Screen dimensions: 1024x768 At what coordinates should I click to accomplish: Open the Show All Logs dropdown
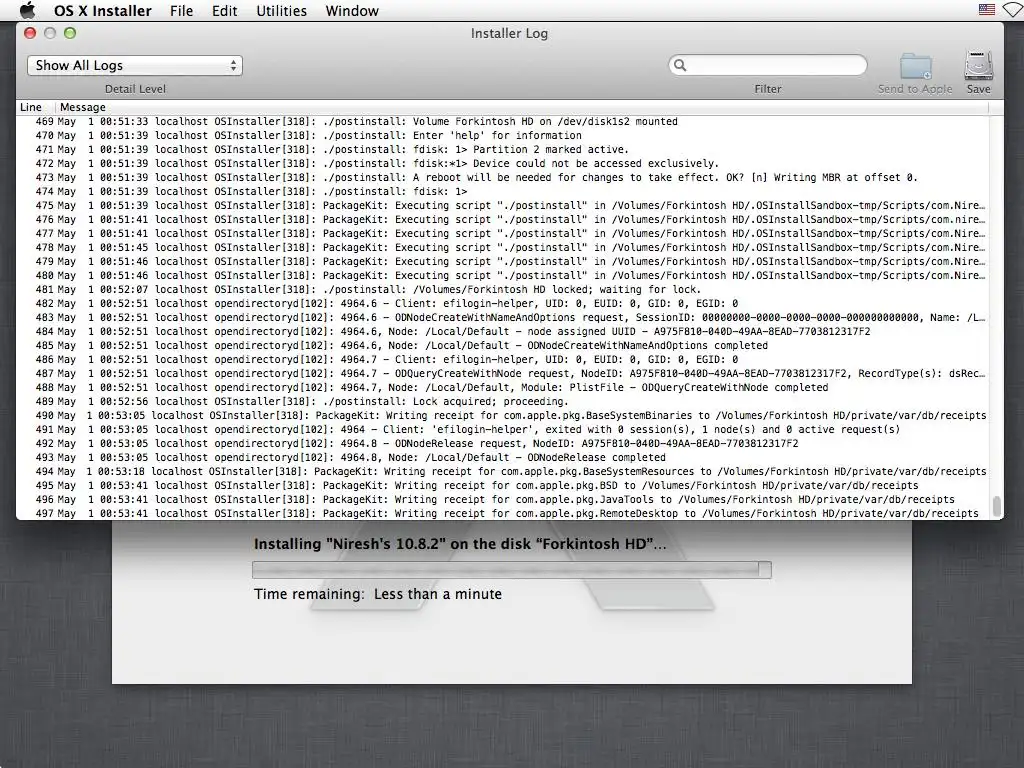[135, 65]
